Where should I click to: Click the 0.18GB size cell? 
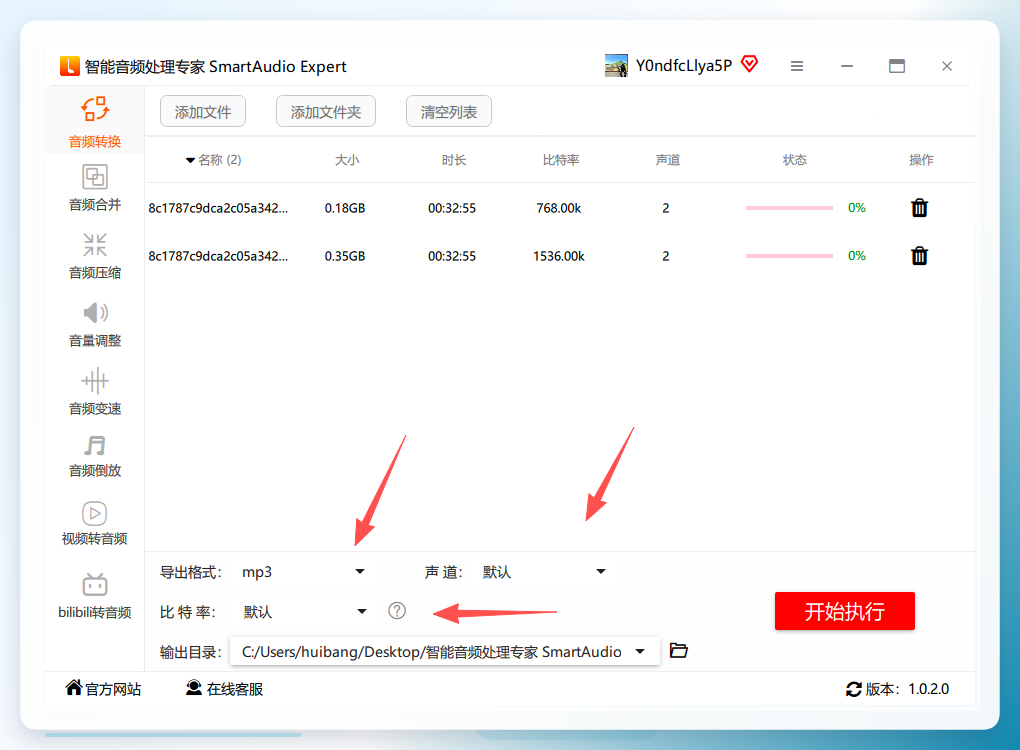coord(345,208)
